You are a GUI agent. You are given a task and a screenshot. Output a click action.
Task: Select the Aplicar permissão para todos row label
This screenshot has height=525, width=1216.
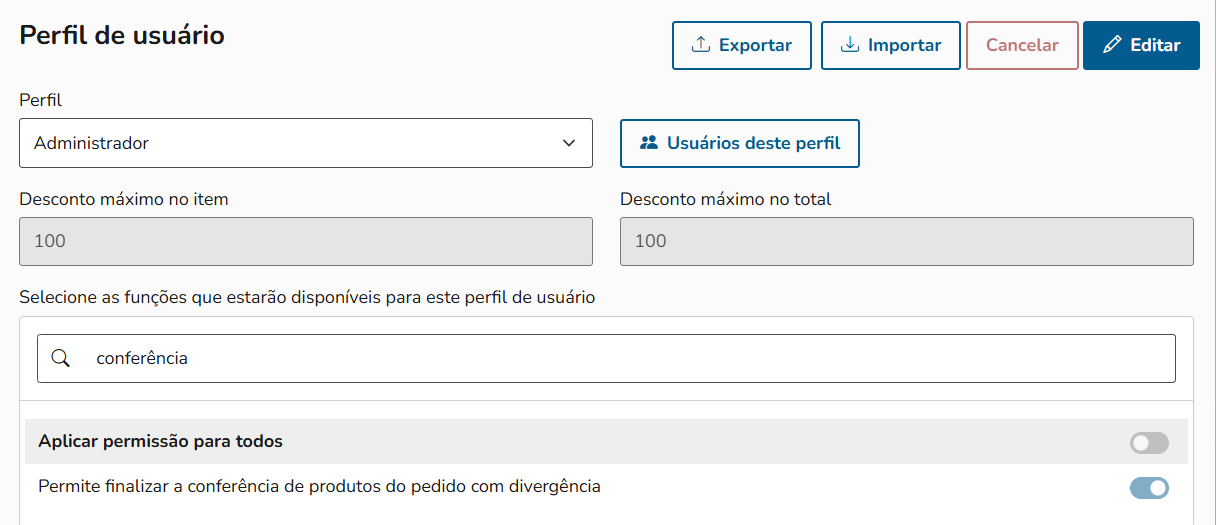[160, 441]
